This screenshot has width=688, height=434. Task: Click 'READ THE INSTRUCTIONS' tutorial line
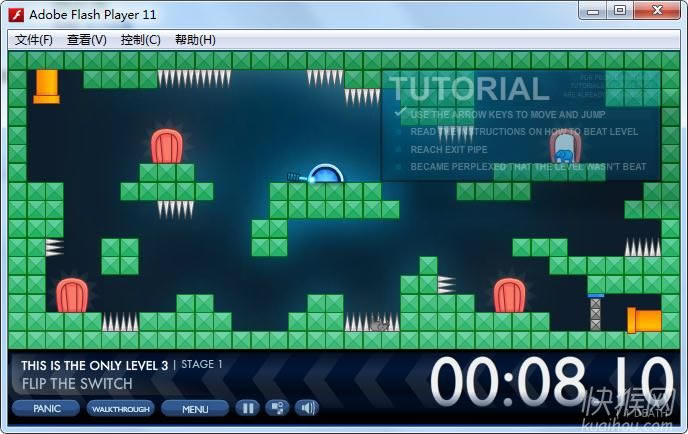coord(524,132)
